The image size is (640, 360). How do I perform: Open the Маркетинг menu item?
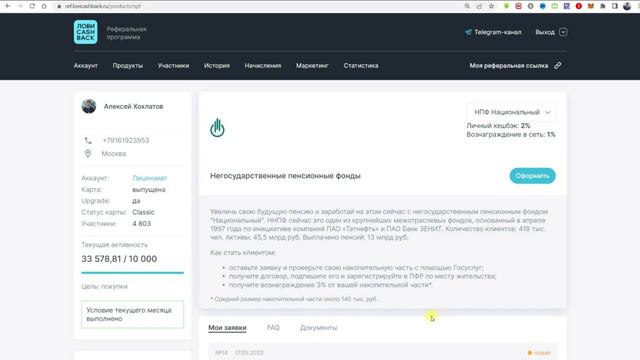[312, 66]
